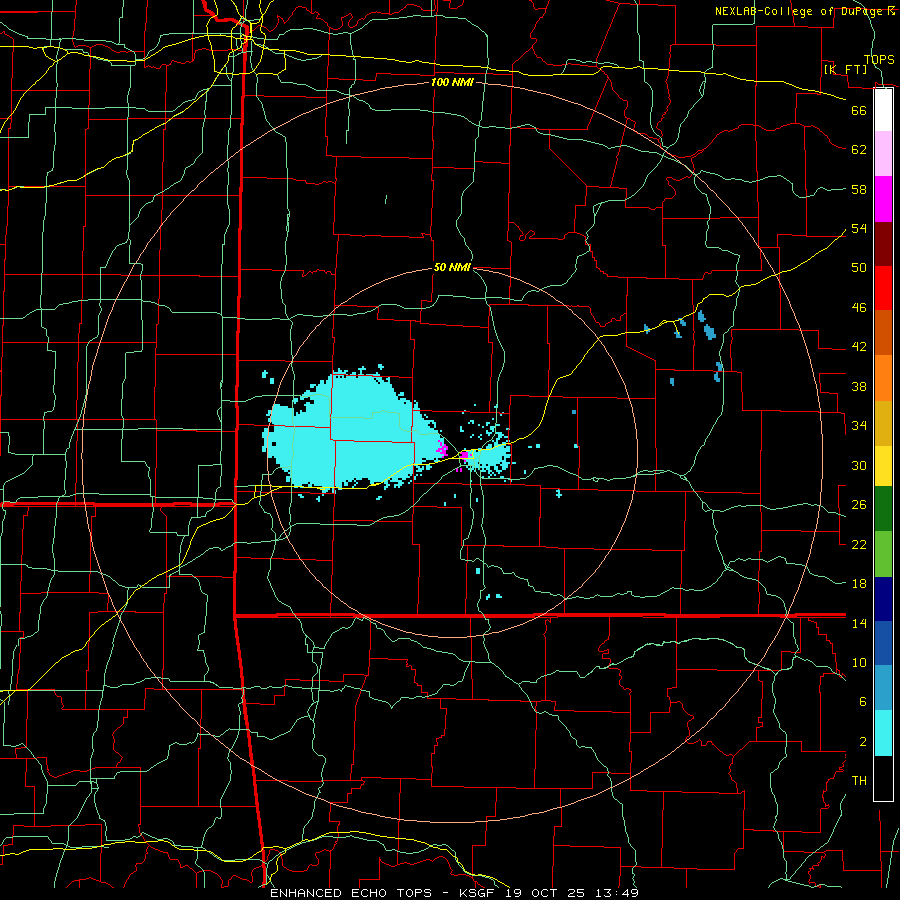Click the TH threshold label
900x900 pixels.
(x=859, y=781)
